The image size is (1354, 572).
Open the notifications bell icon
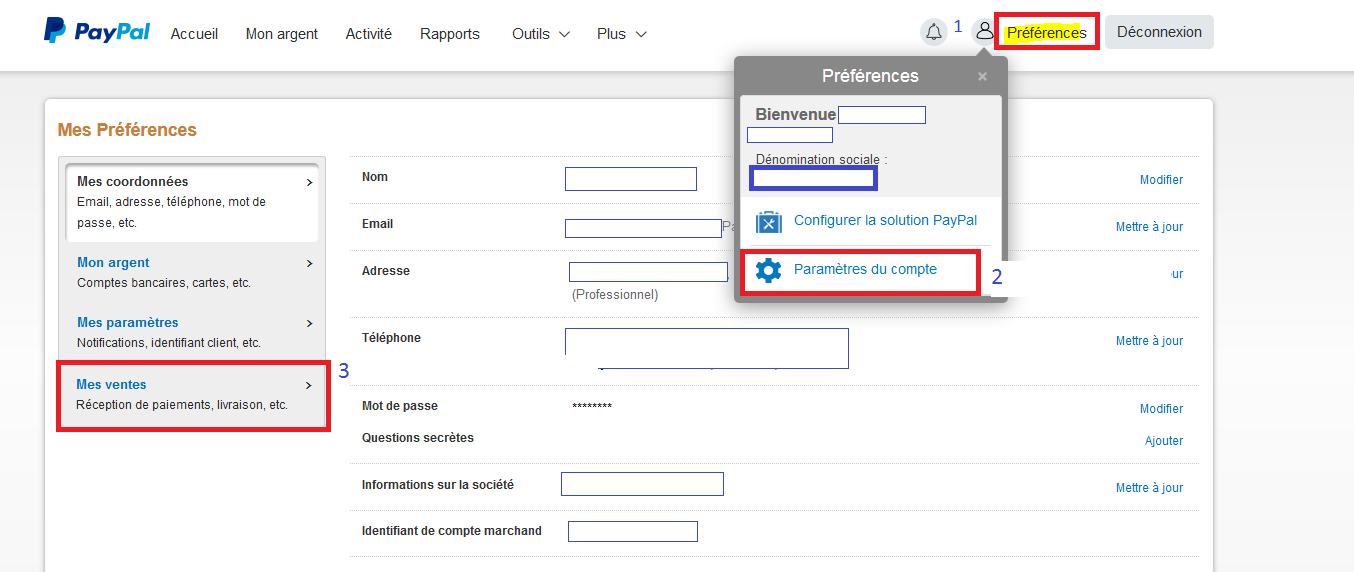933,32
